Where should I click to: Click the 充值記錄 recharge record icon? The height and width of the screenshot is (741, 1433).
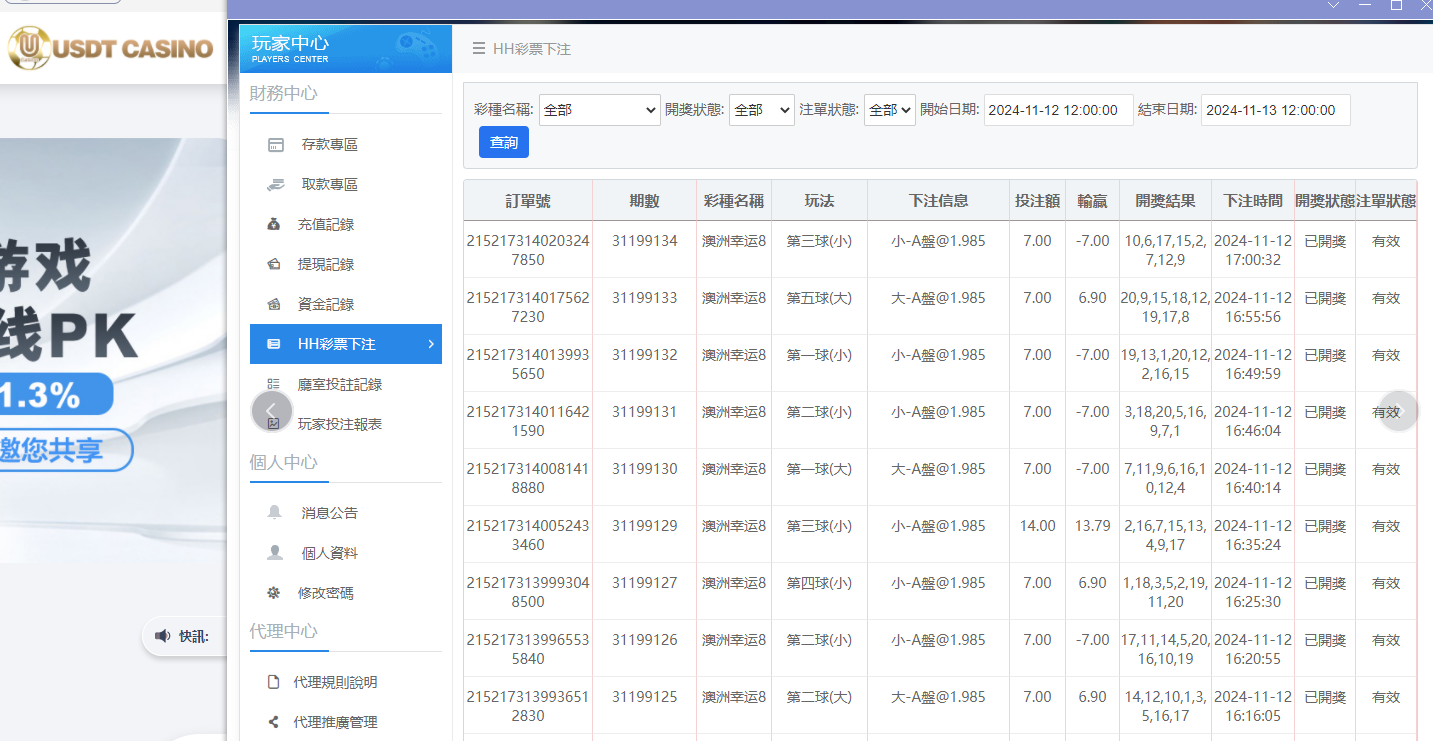click(x=274, y=224)
